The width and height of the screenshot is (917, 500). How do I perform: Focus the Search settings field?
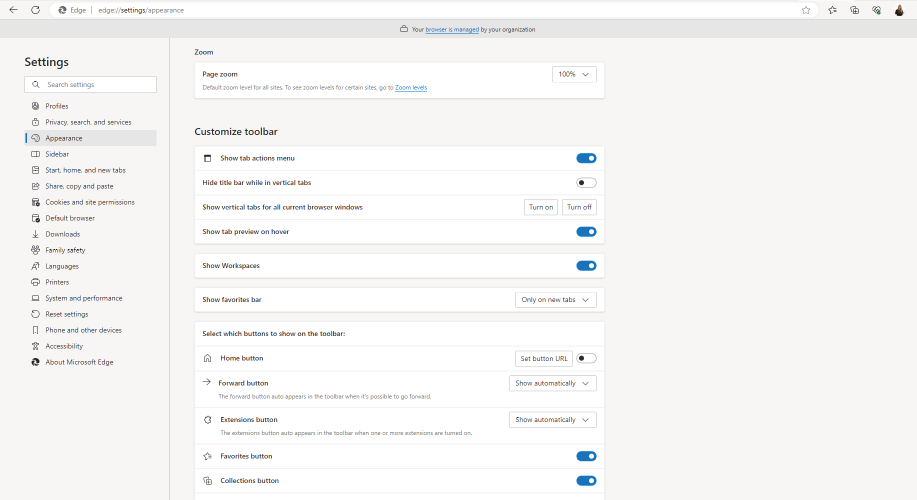pos(91,84)
